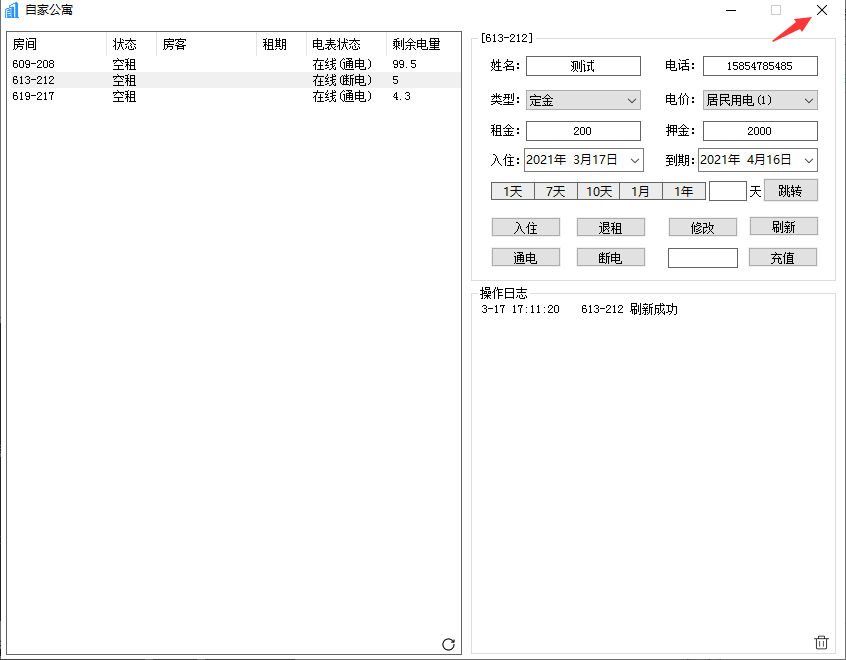Click the trash icon to clear the log

(x=821, y=642)
